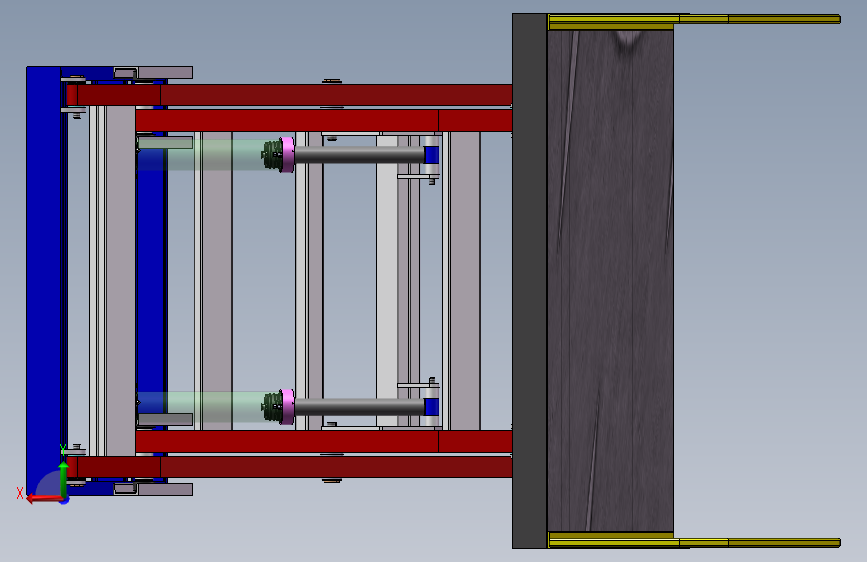Viewport: 867px width, 562px height.
Task: Select the upper pink cylinder flange
Action: 287,155
